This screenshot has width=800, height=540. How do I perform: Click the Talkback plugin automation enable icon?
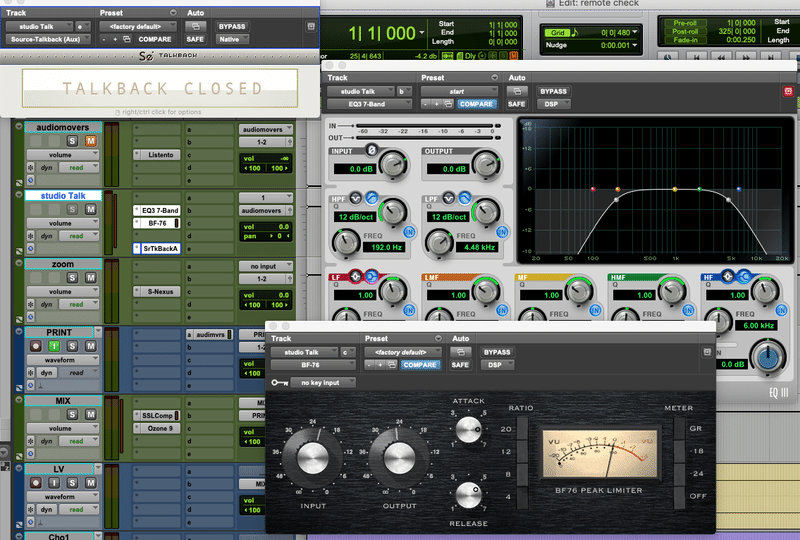point(195,26)
